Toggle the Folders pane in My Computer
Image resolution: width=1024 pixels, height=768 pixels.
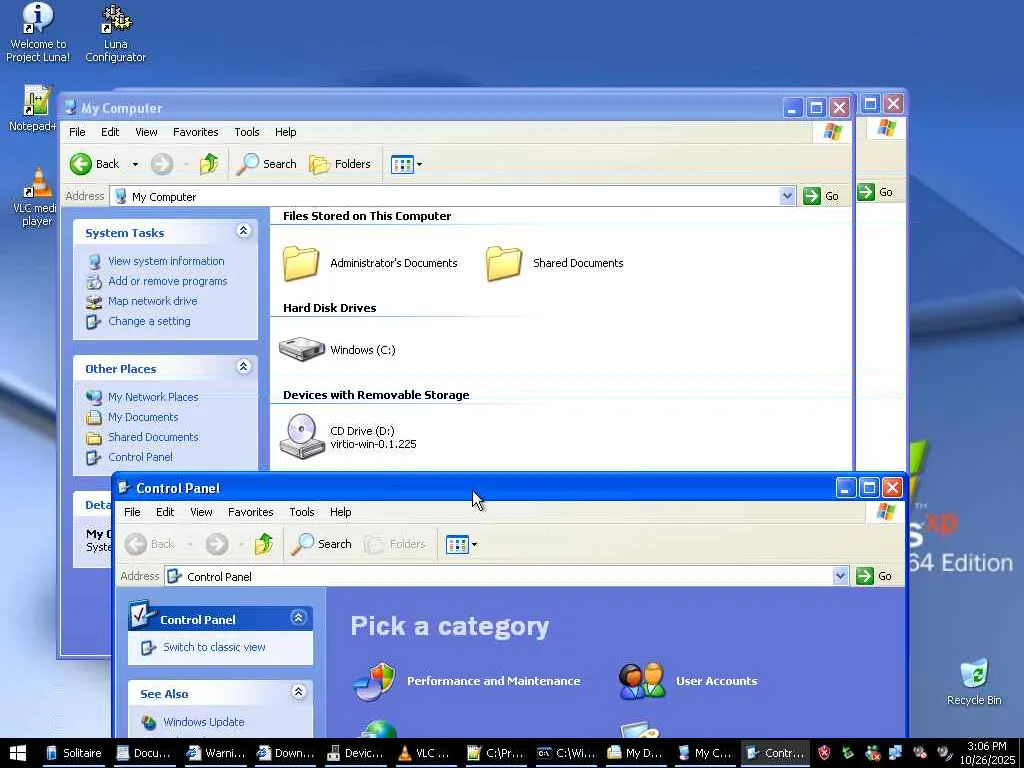(340, 164)
